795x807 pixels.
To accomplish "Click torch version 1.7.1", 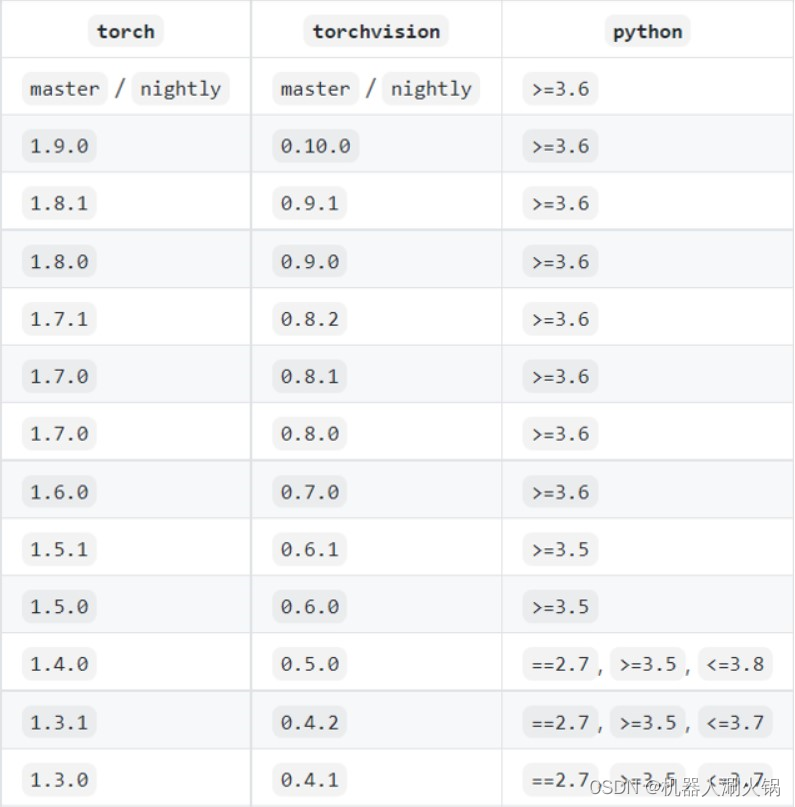I will pyautogui.click(x=59, y=319).
